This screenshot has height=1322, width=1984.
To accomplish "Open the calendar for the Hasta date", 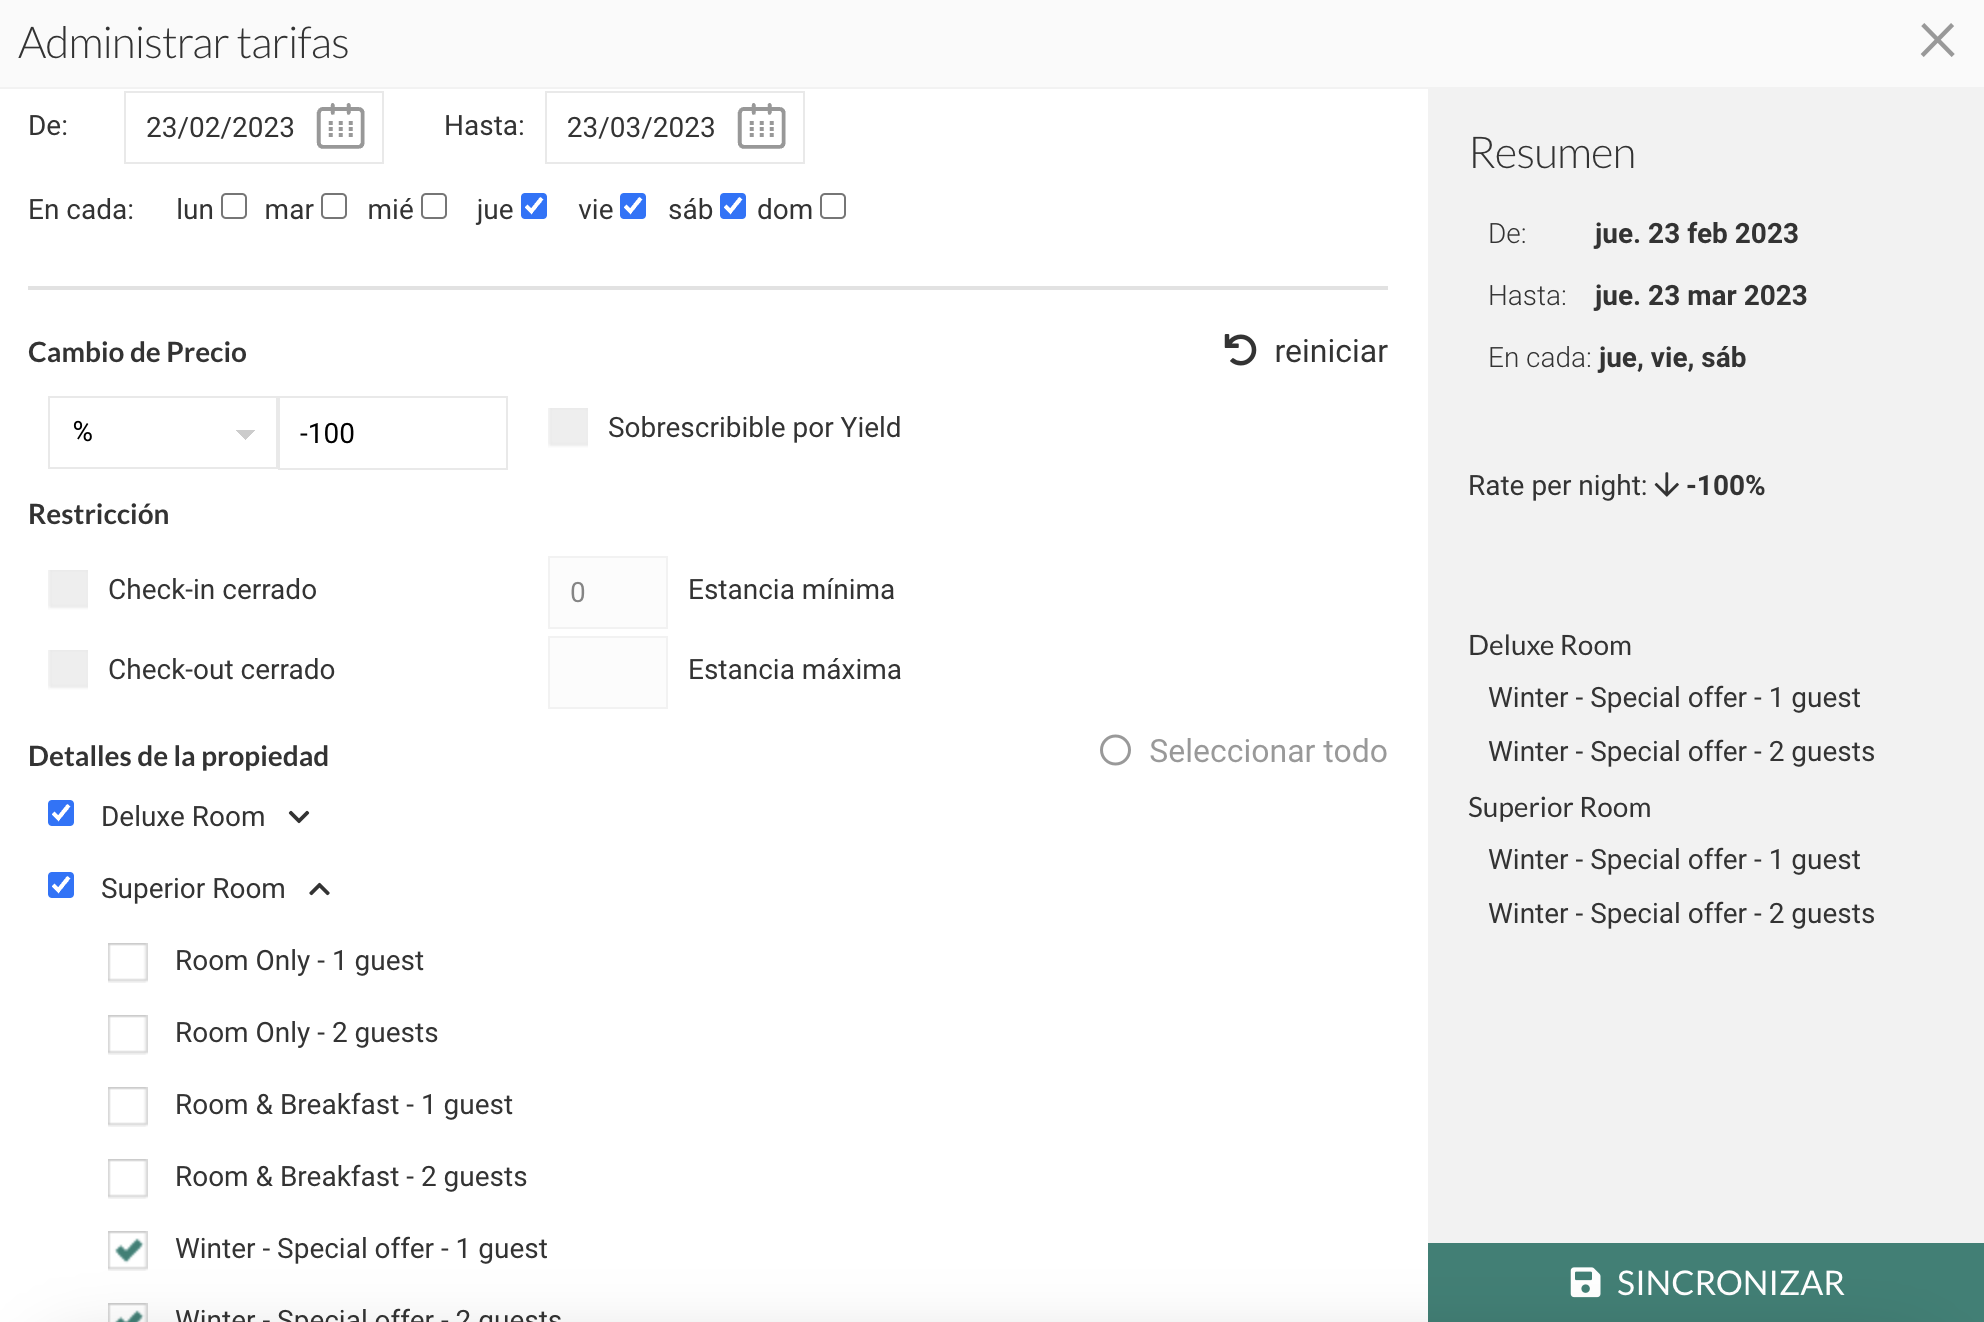I will coord(761,127).
